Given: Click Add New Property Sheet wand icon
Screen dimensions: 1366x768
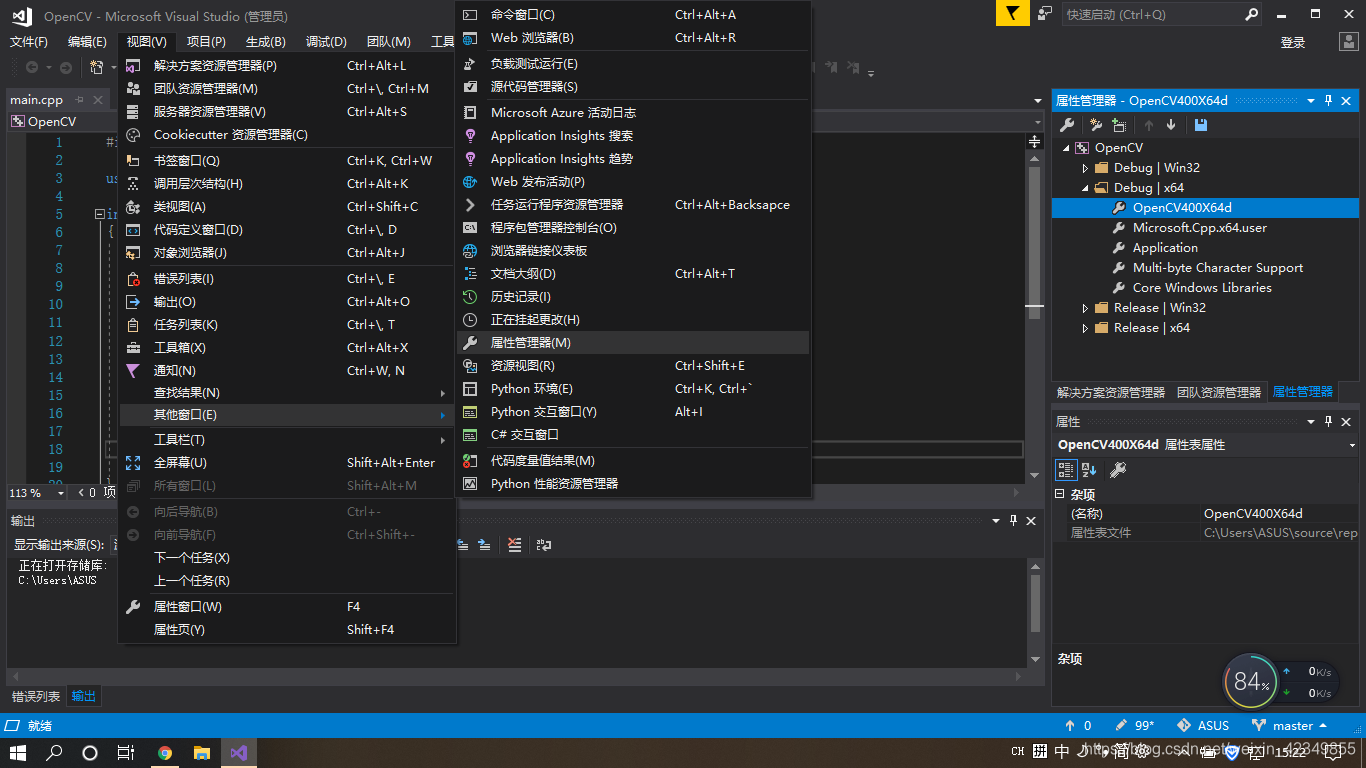Looking at the screenshot, I should click(x=1096, y=125).
